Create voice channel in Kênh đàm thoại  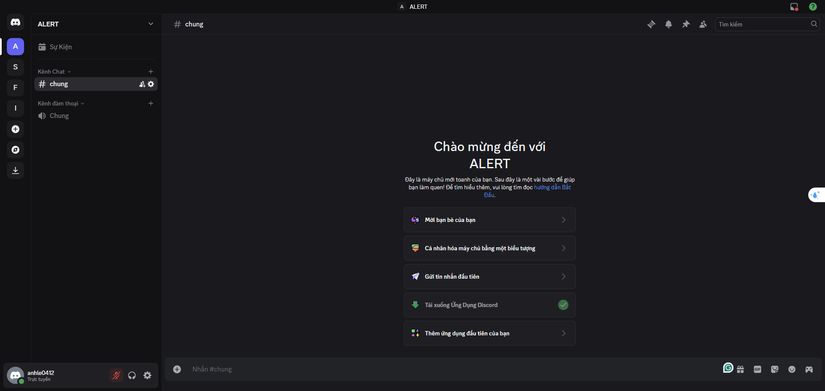click(x=150, y=104)
